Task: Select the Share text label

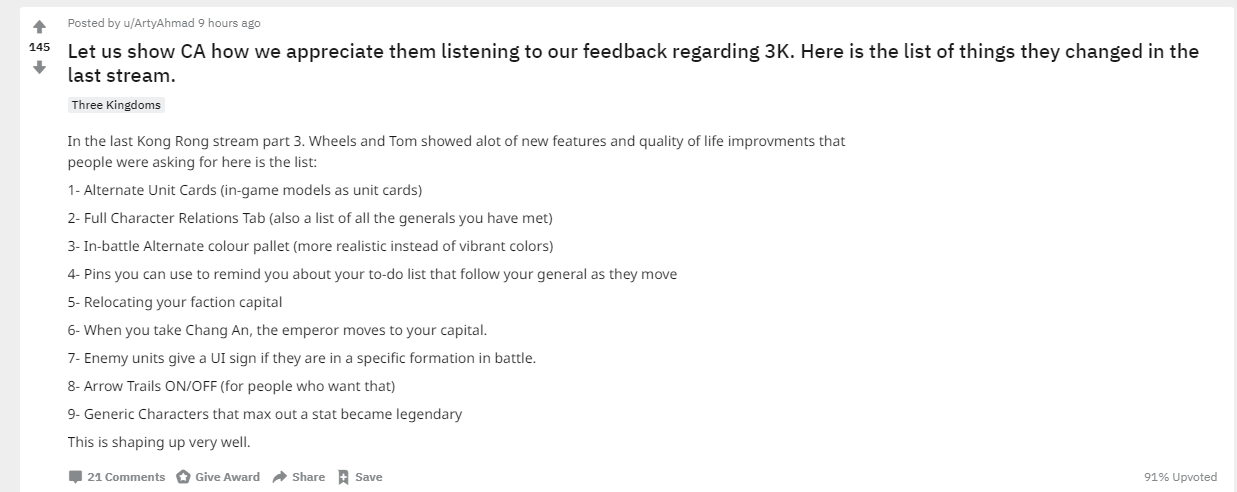Action: coord(308,477)
